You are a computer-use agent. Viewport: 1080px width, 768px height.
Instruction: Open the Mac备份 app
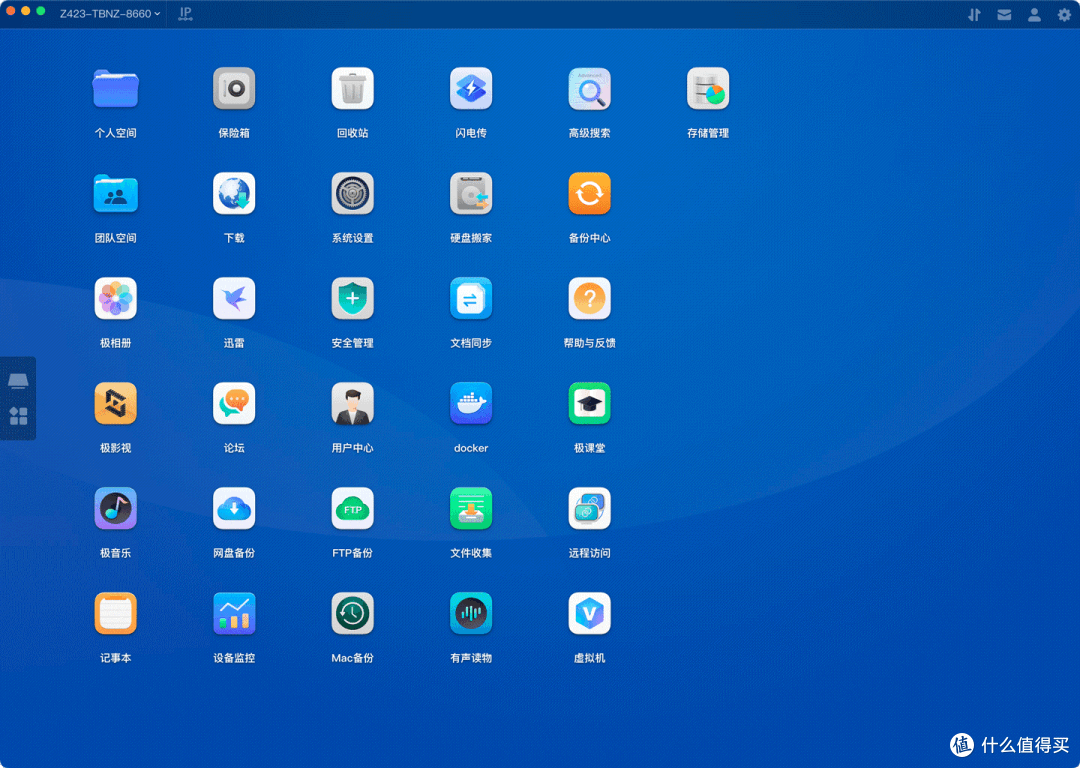353,613
